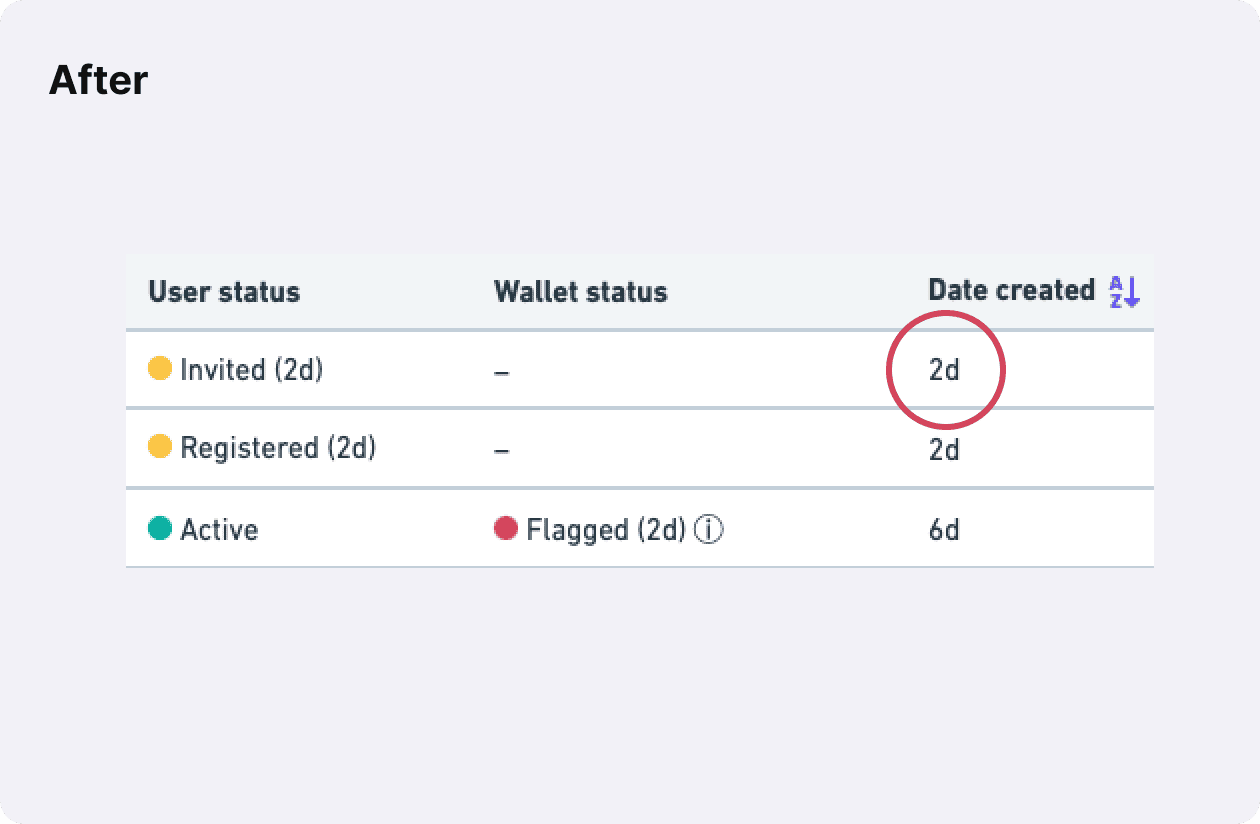Click the circled 2d date value
This screenshot has width=1260, height=824.
click(944, 370)
